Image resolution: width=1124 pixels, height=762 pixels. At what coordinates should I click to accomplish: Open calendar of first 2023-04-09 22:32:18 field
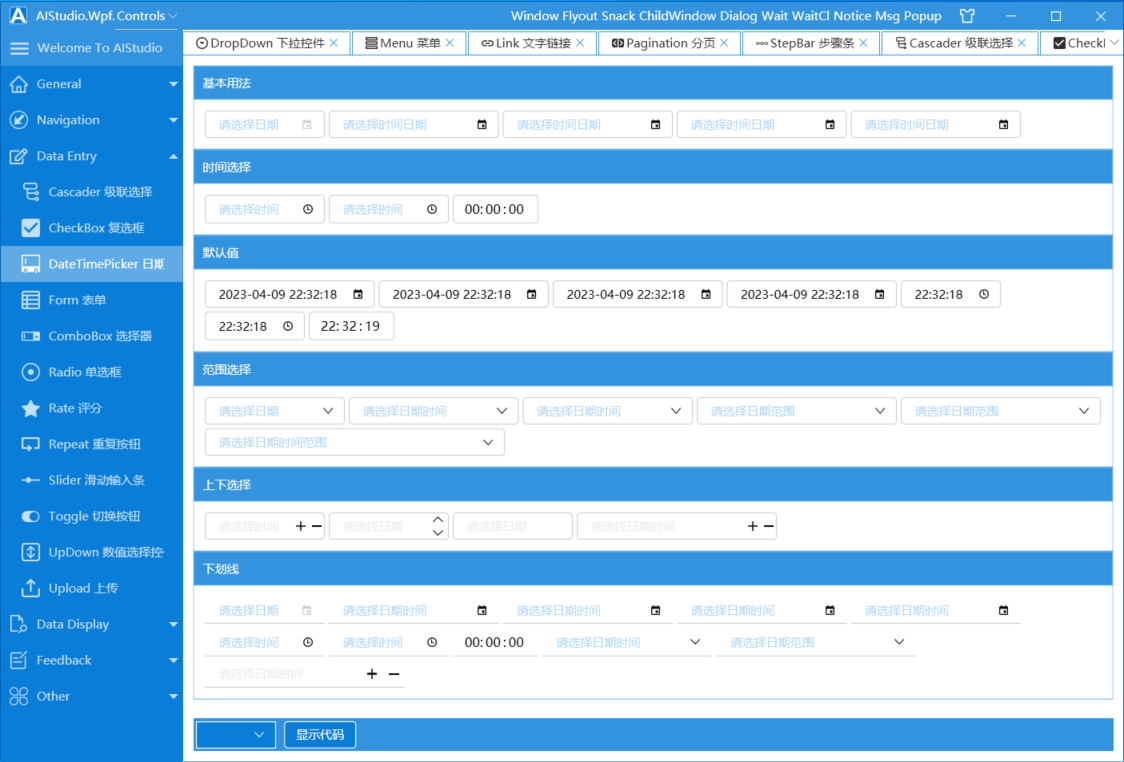[x=358, y=295]
